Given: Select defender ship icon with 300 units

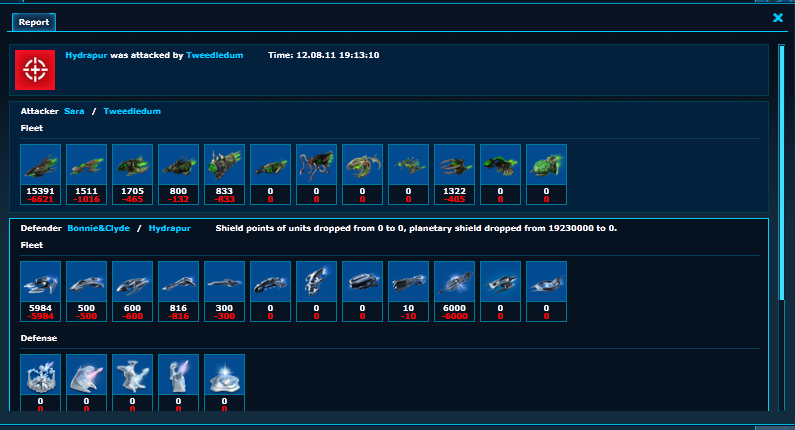Looking at the screenshot, I should 225,282.
